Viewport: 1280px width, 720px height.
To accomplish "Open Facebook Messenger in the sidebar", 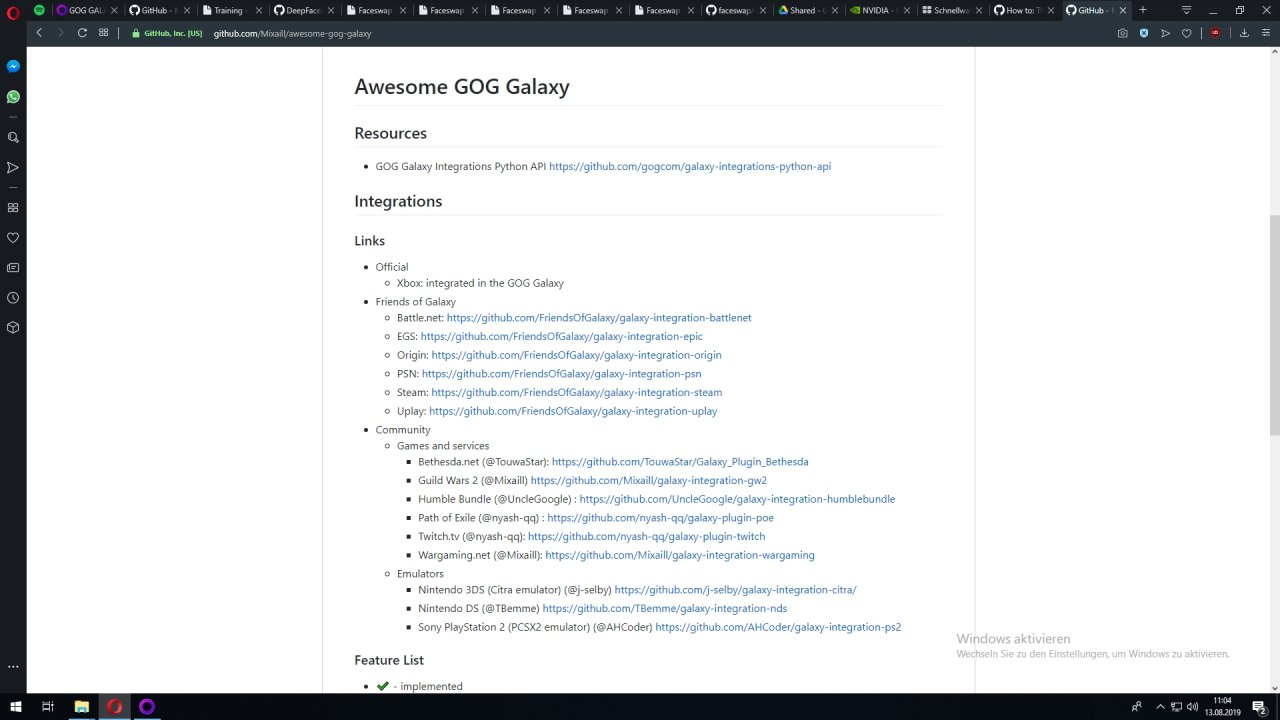I will [x=13, y=66].
